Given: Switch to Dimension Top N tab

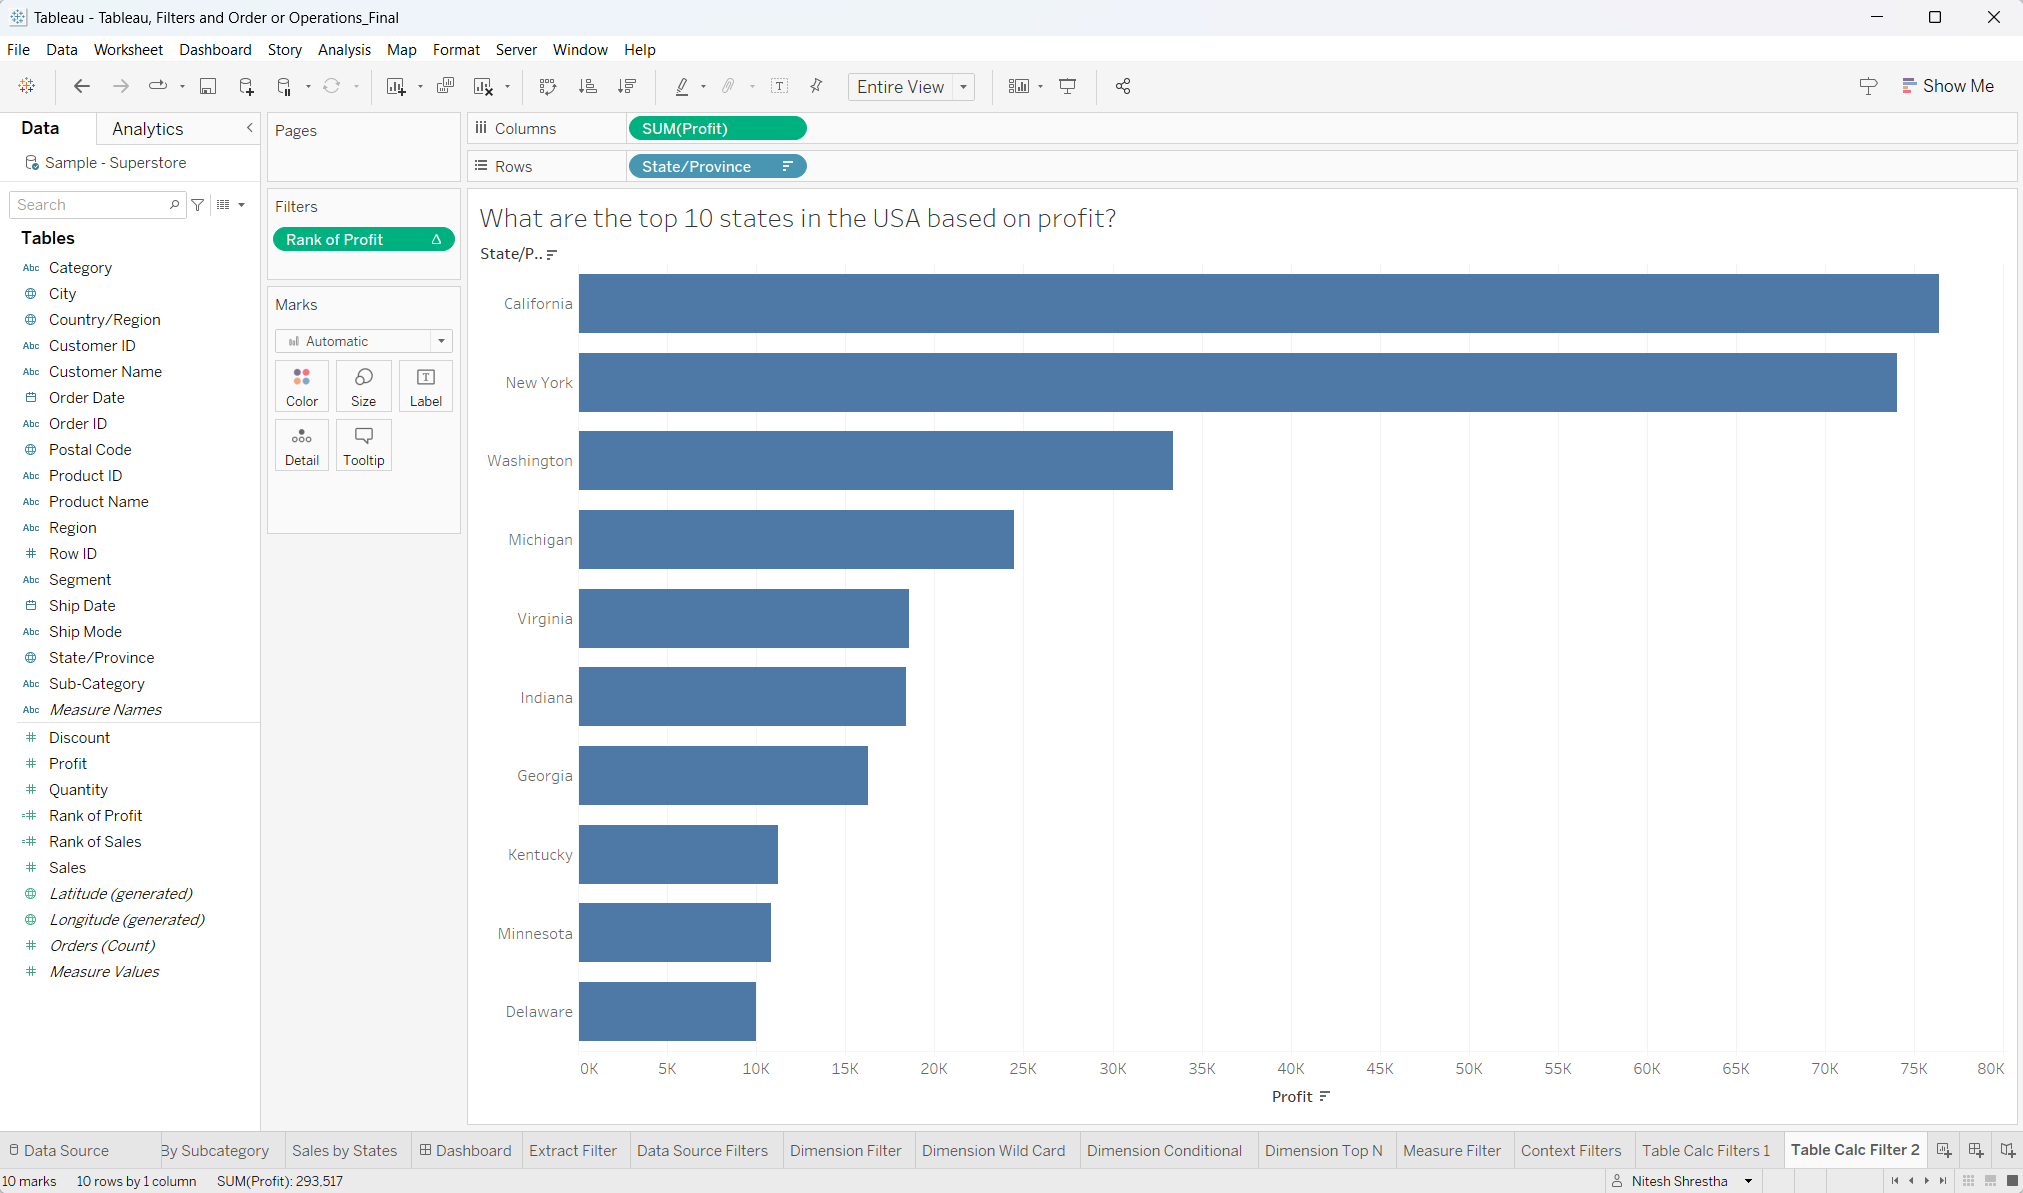Looking at the screenshot, I should tap(1322, 1150).
